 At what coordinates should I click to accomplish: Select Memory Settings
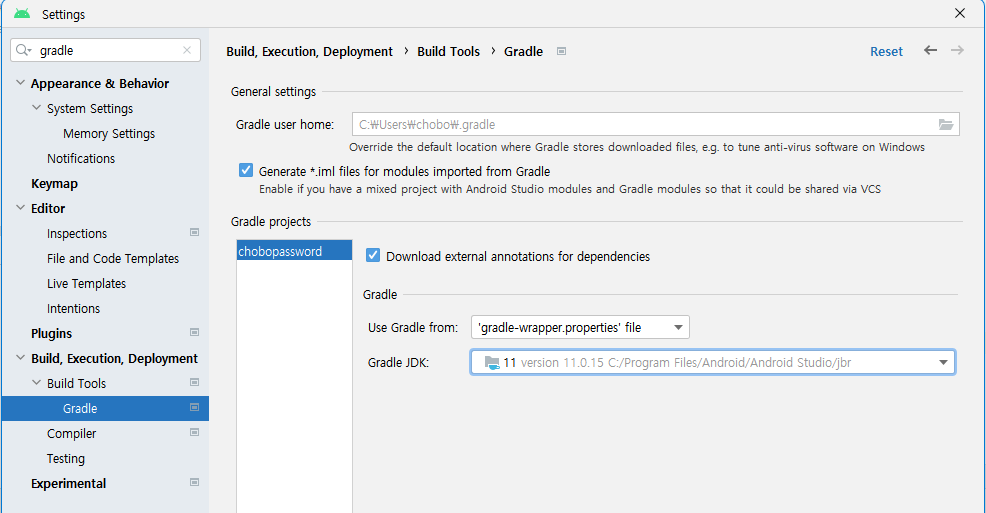point(109,134)
